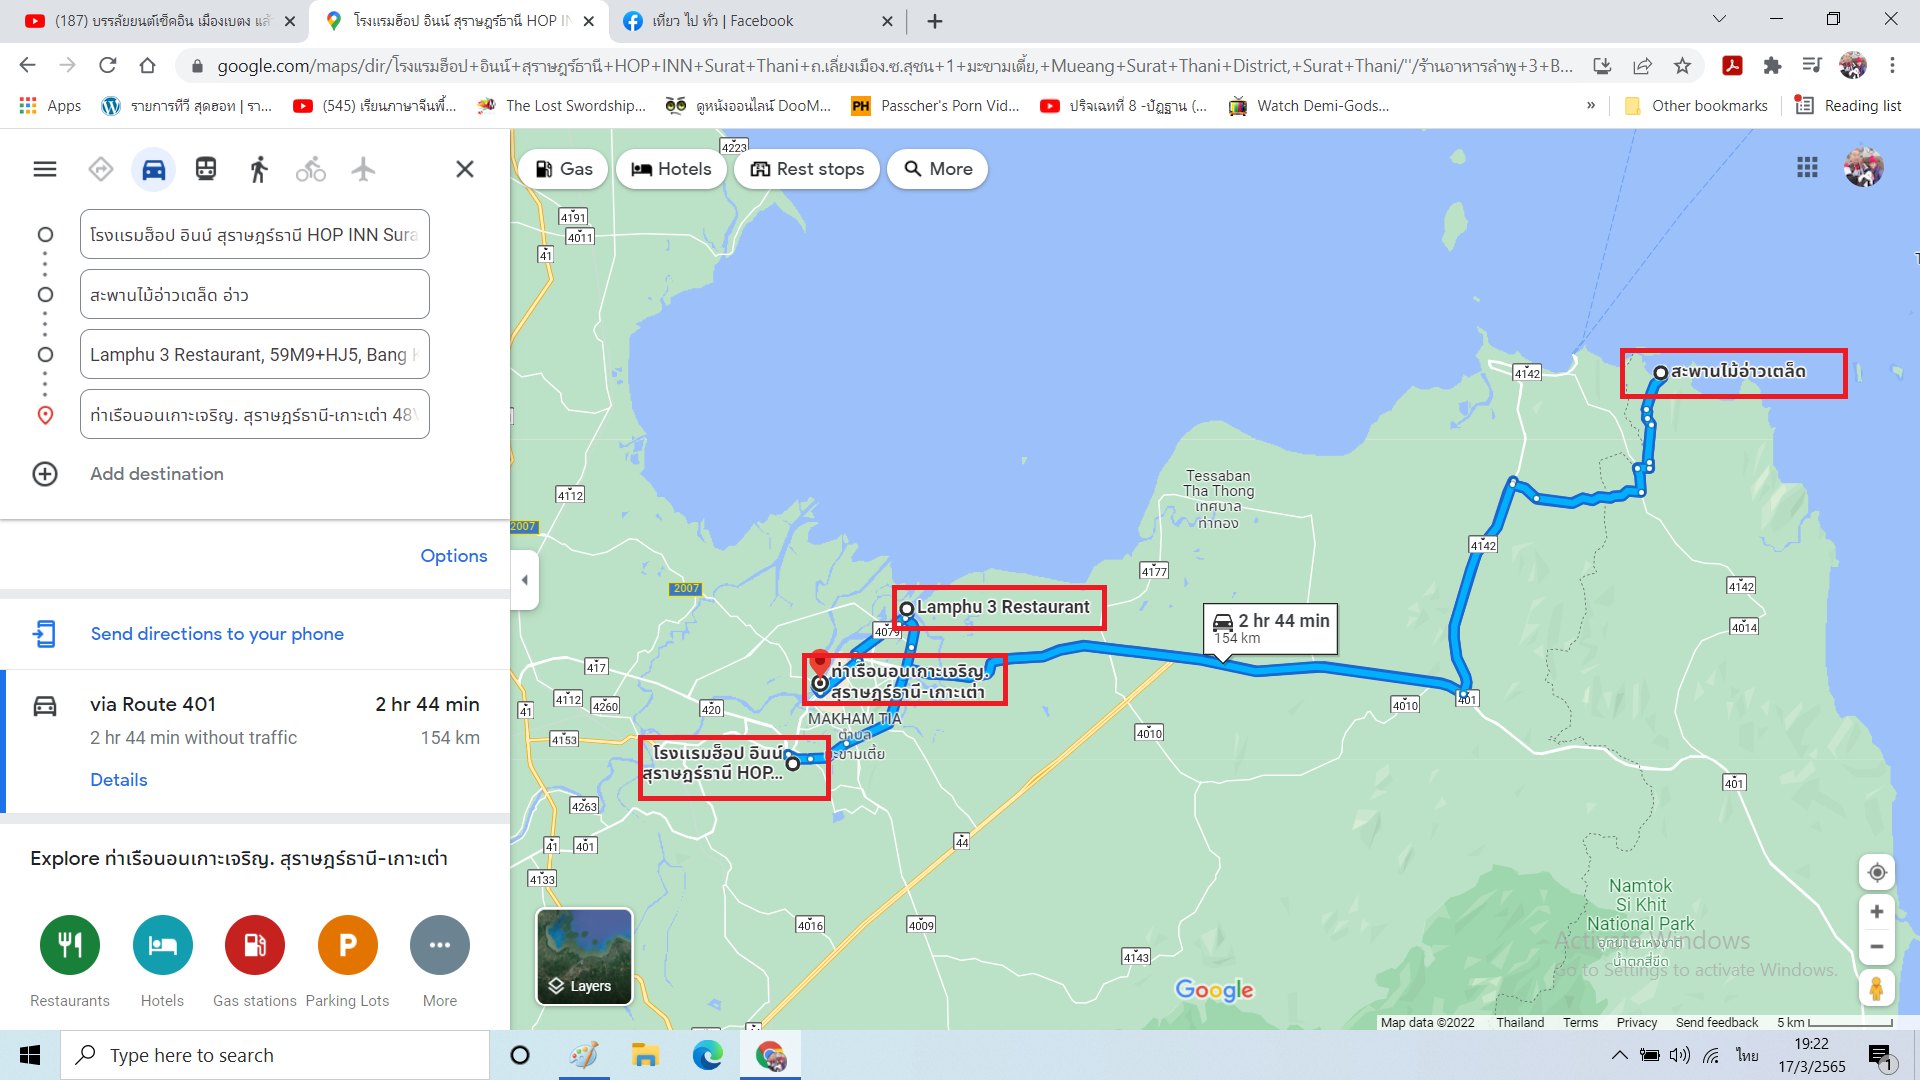This screenshot has height=1080, width=1920.
Task: Open the Google Maps hamburger menu
Action: coord(45,169)
